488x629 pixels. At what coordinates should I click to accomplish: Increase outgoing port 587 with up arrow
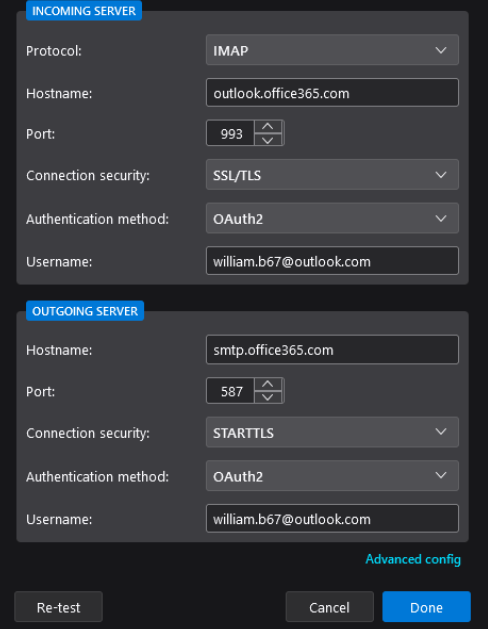coord(268,384)
